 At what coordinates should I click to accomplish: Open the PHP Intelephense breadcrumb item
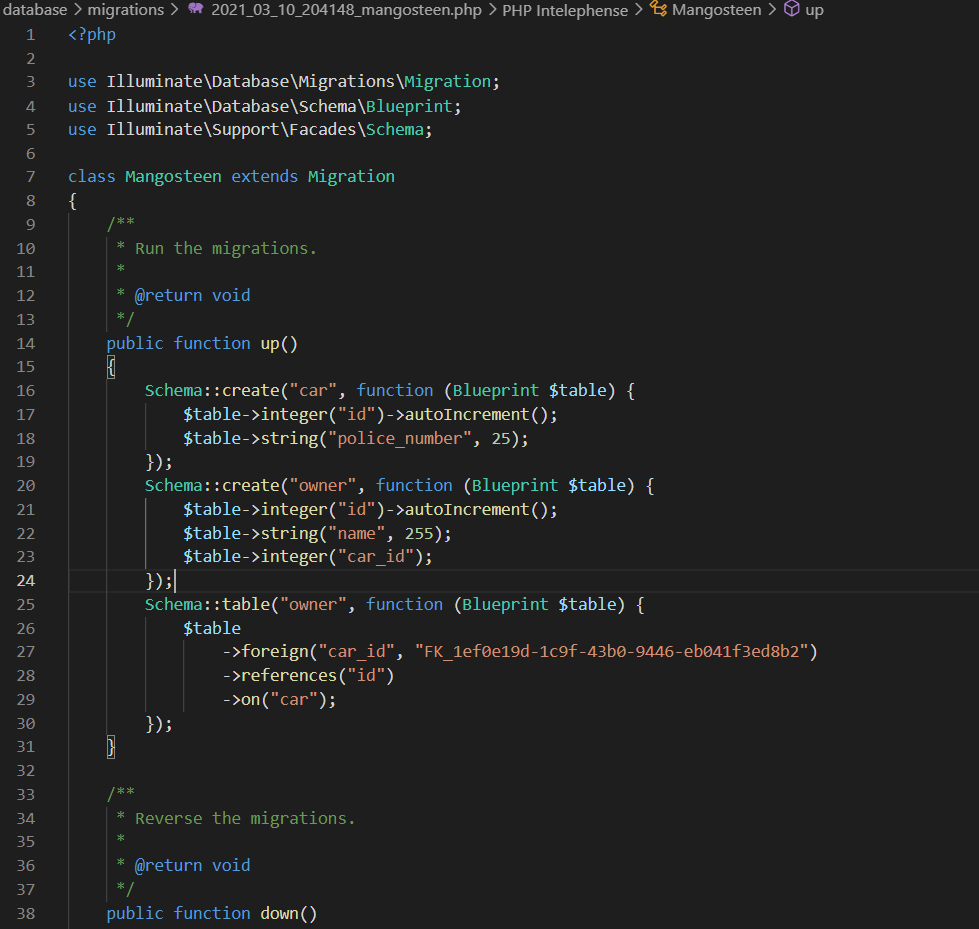point(564,10)
